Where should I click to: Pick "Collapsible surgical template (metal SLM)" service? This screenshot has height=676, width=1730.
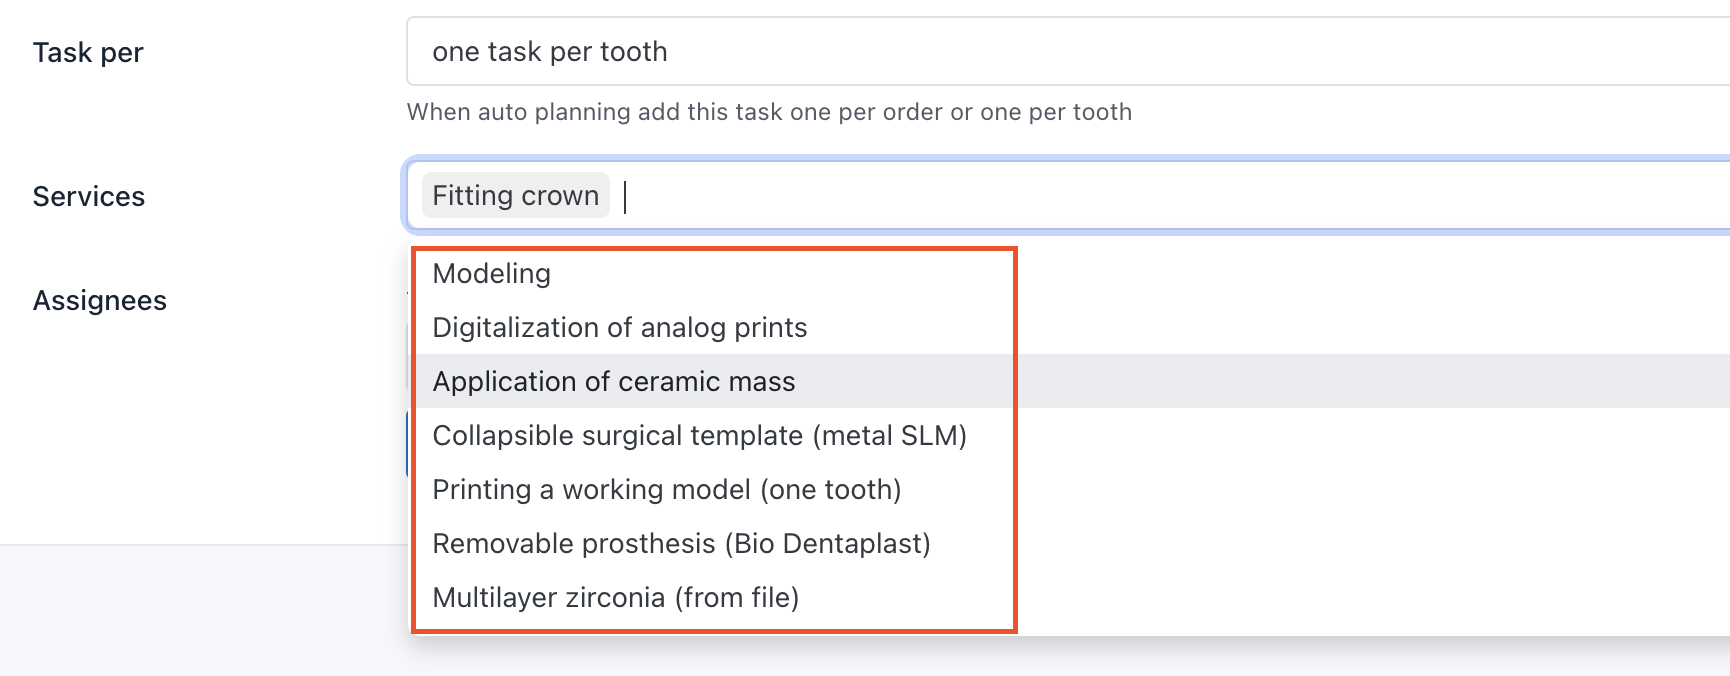[700, 435]
